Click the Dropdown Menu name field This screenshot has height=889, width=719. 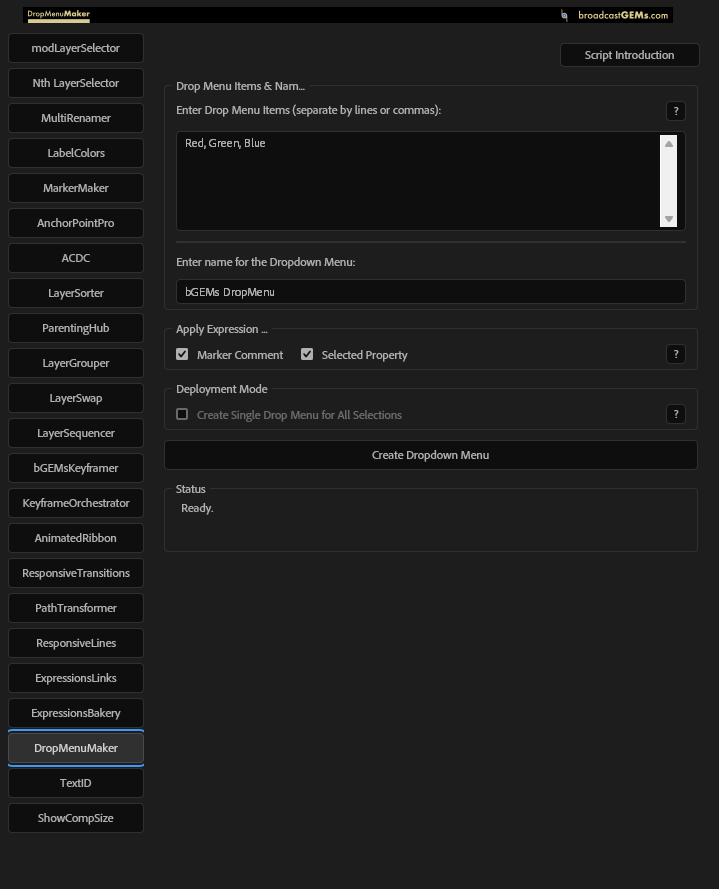click(x=430, y=291)
